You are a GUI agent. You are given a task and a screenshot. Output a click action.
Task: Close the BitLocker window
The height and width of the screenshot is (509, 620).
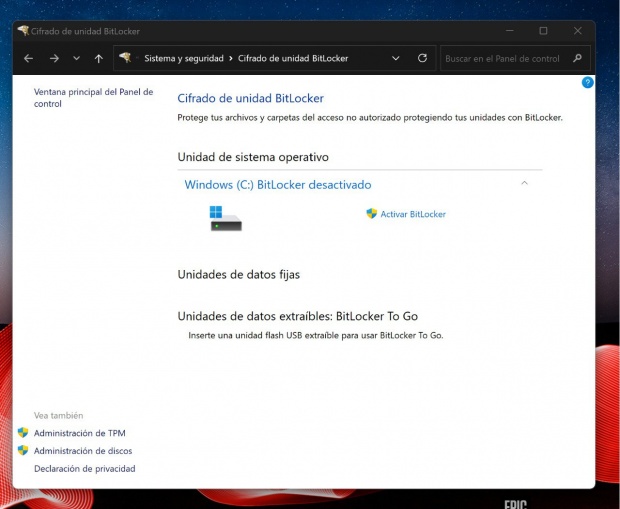click(578, 30)
